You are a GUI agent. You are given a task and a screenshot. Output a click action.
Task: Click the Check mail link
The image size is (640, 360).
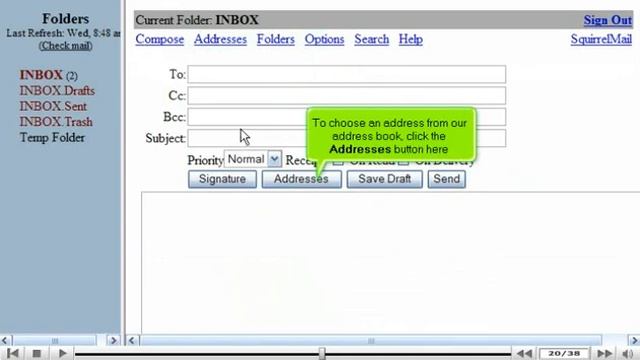pyautogui.click(x=65, y=46)
